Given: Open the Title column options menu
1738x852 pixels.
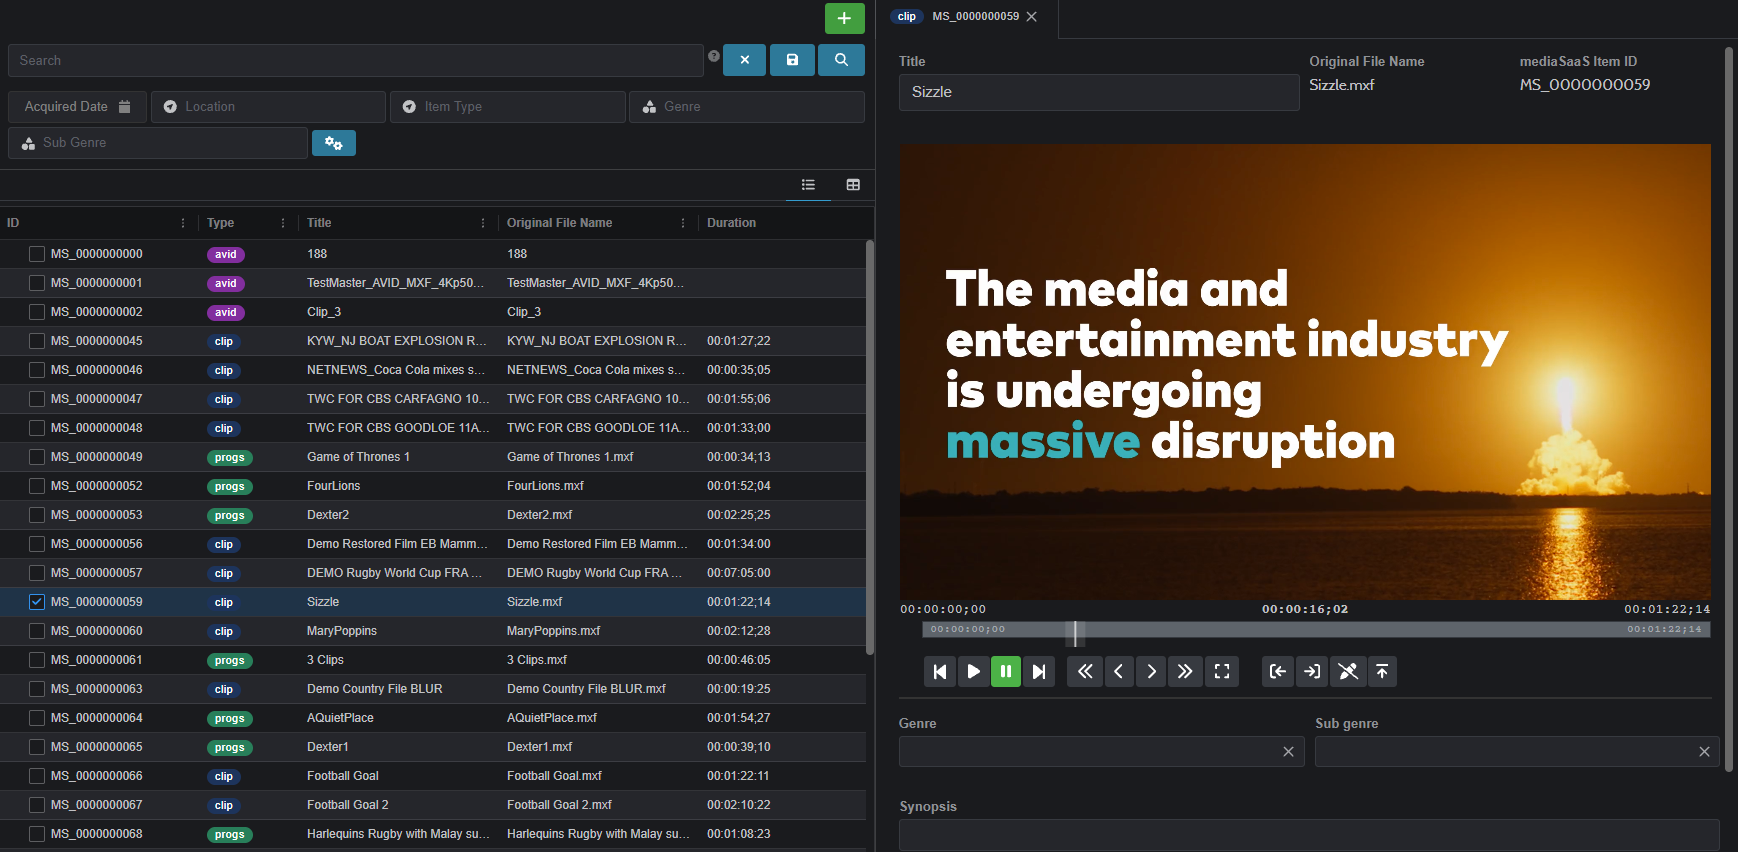Looking at the screenshot, I should click(482, 223).
